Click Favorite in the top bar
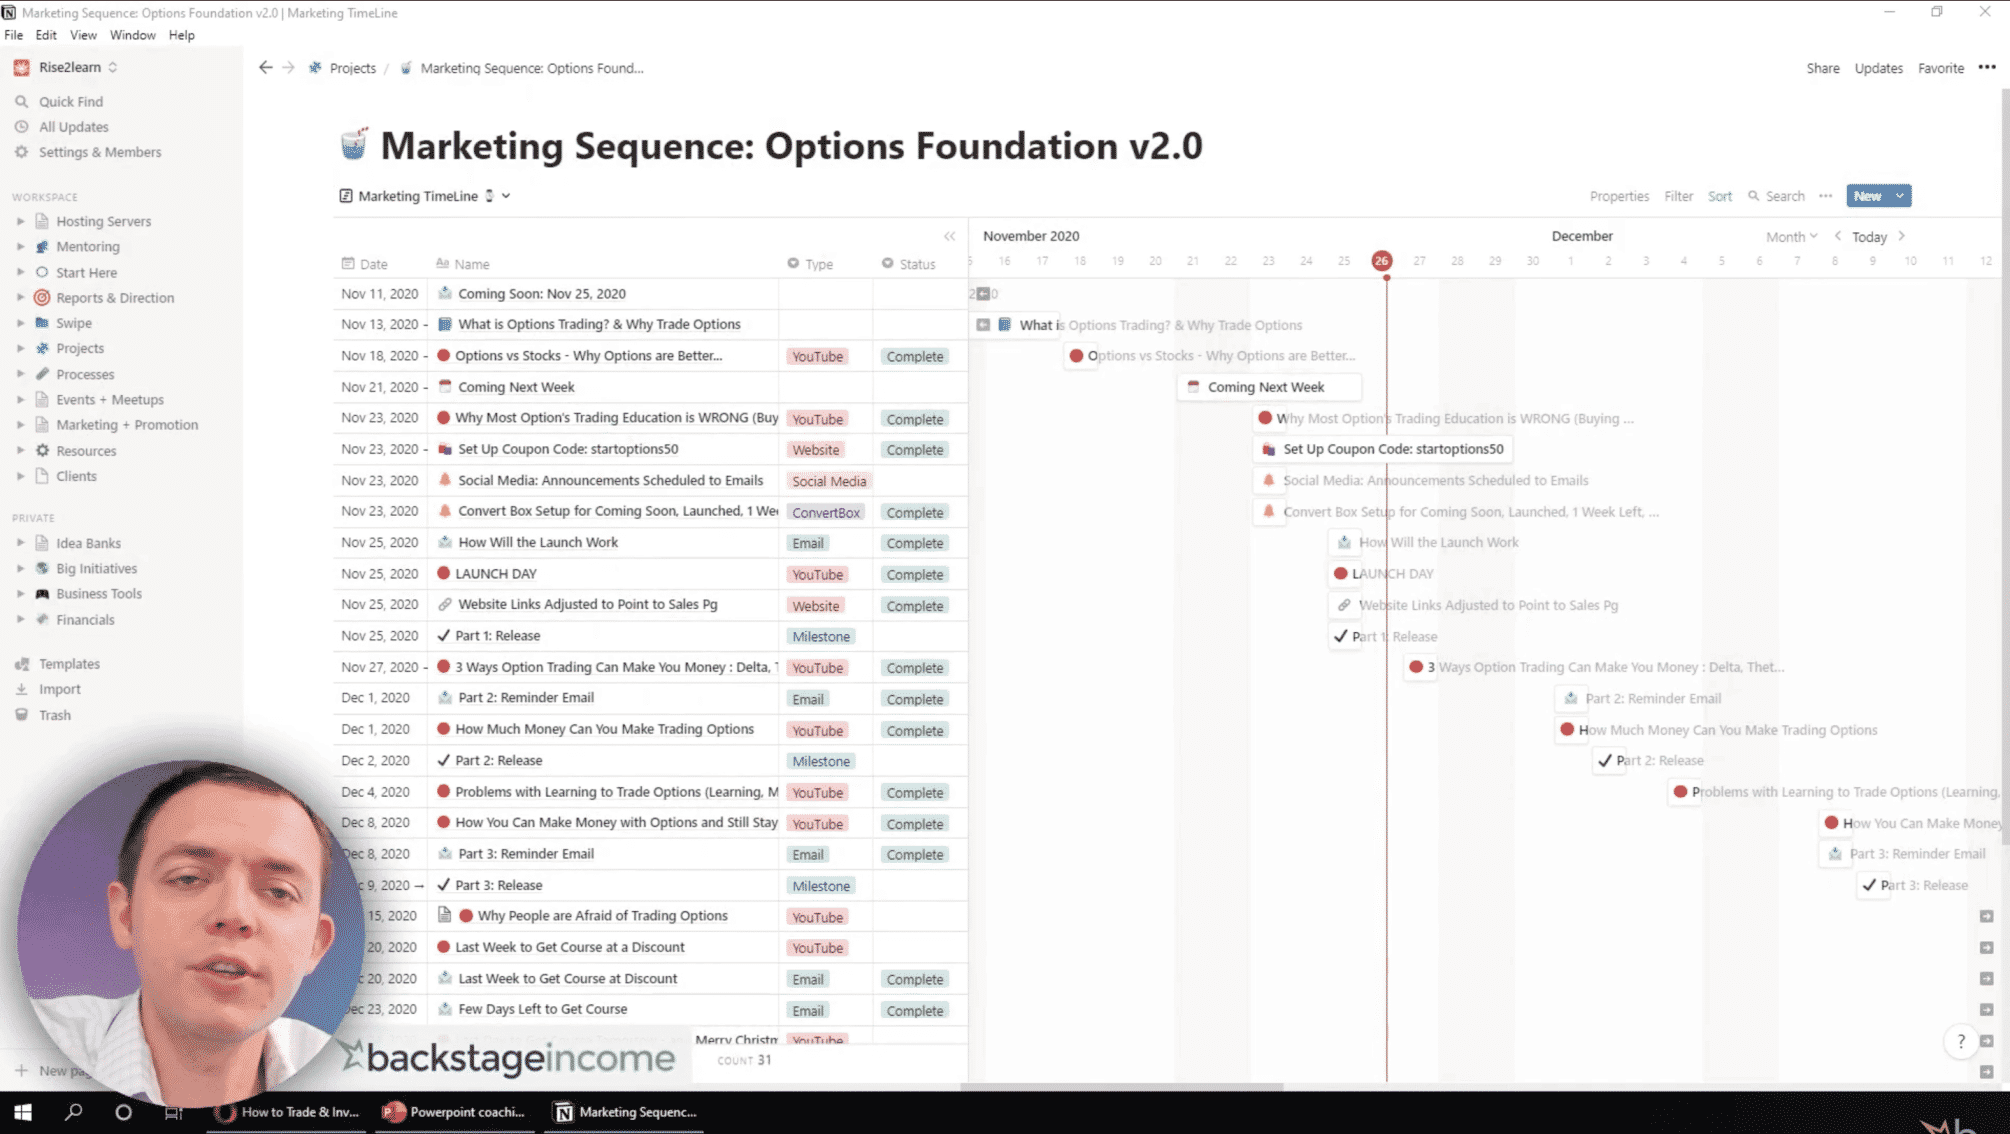Screen dimensions: 2010x1134 tap(1940, 68)
